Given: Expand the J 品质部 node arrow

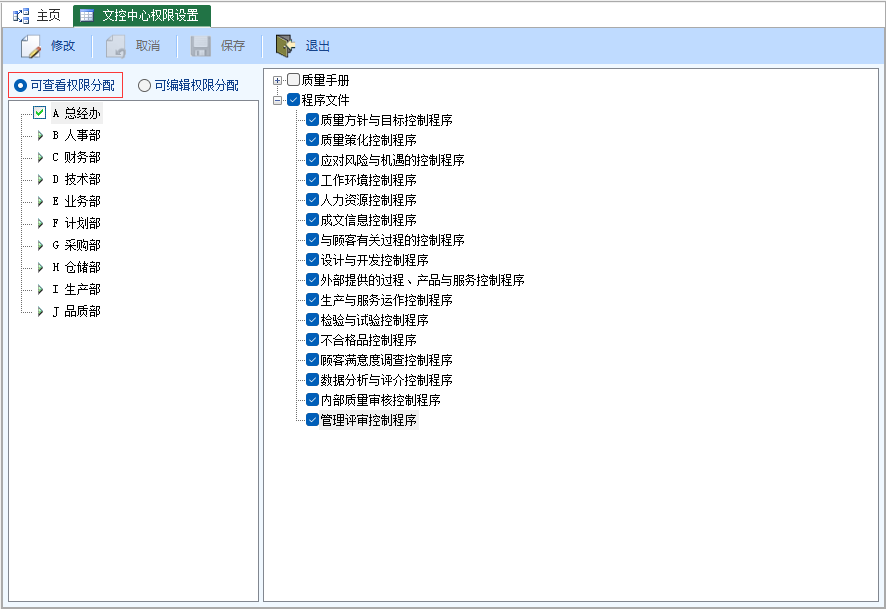Looking at the screenshot, I should [x=40, y=311].
